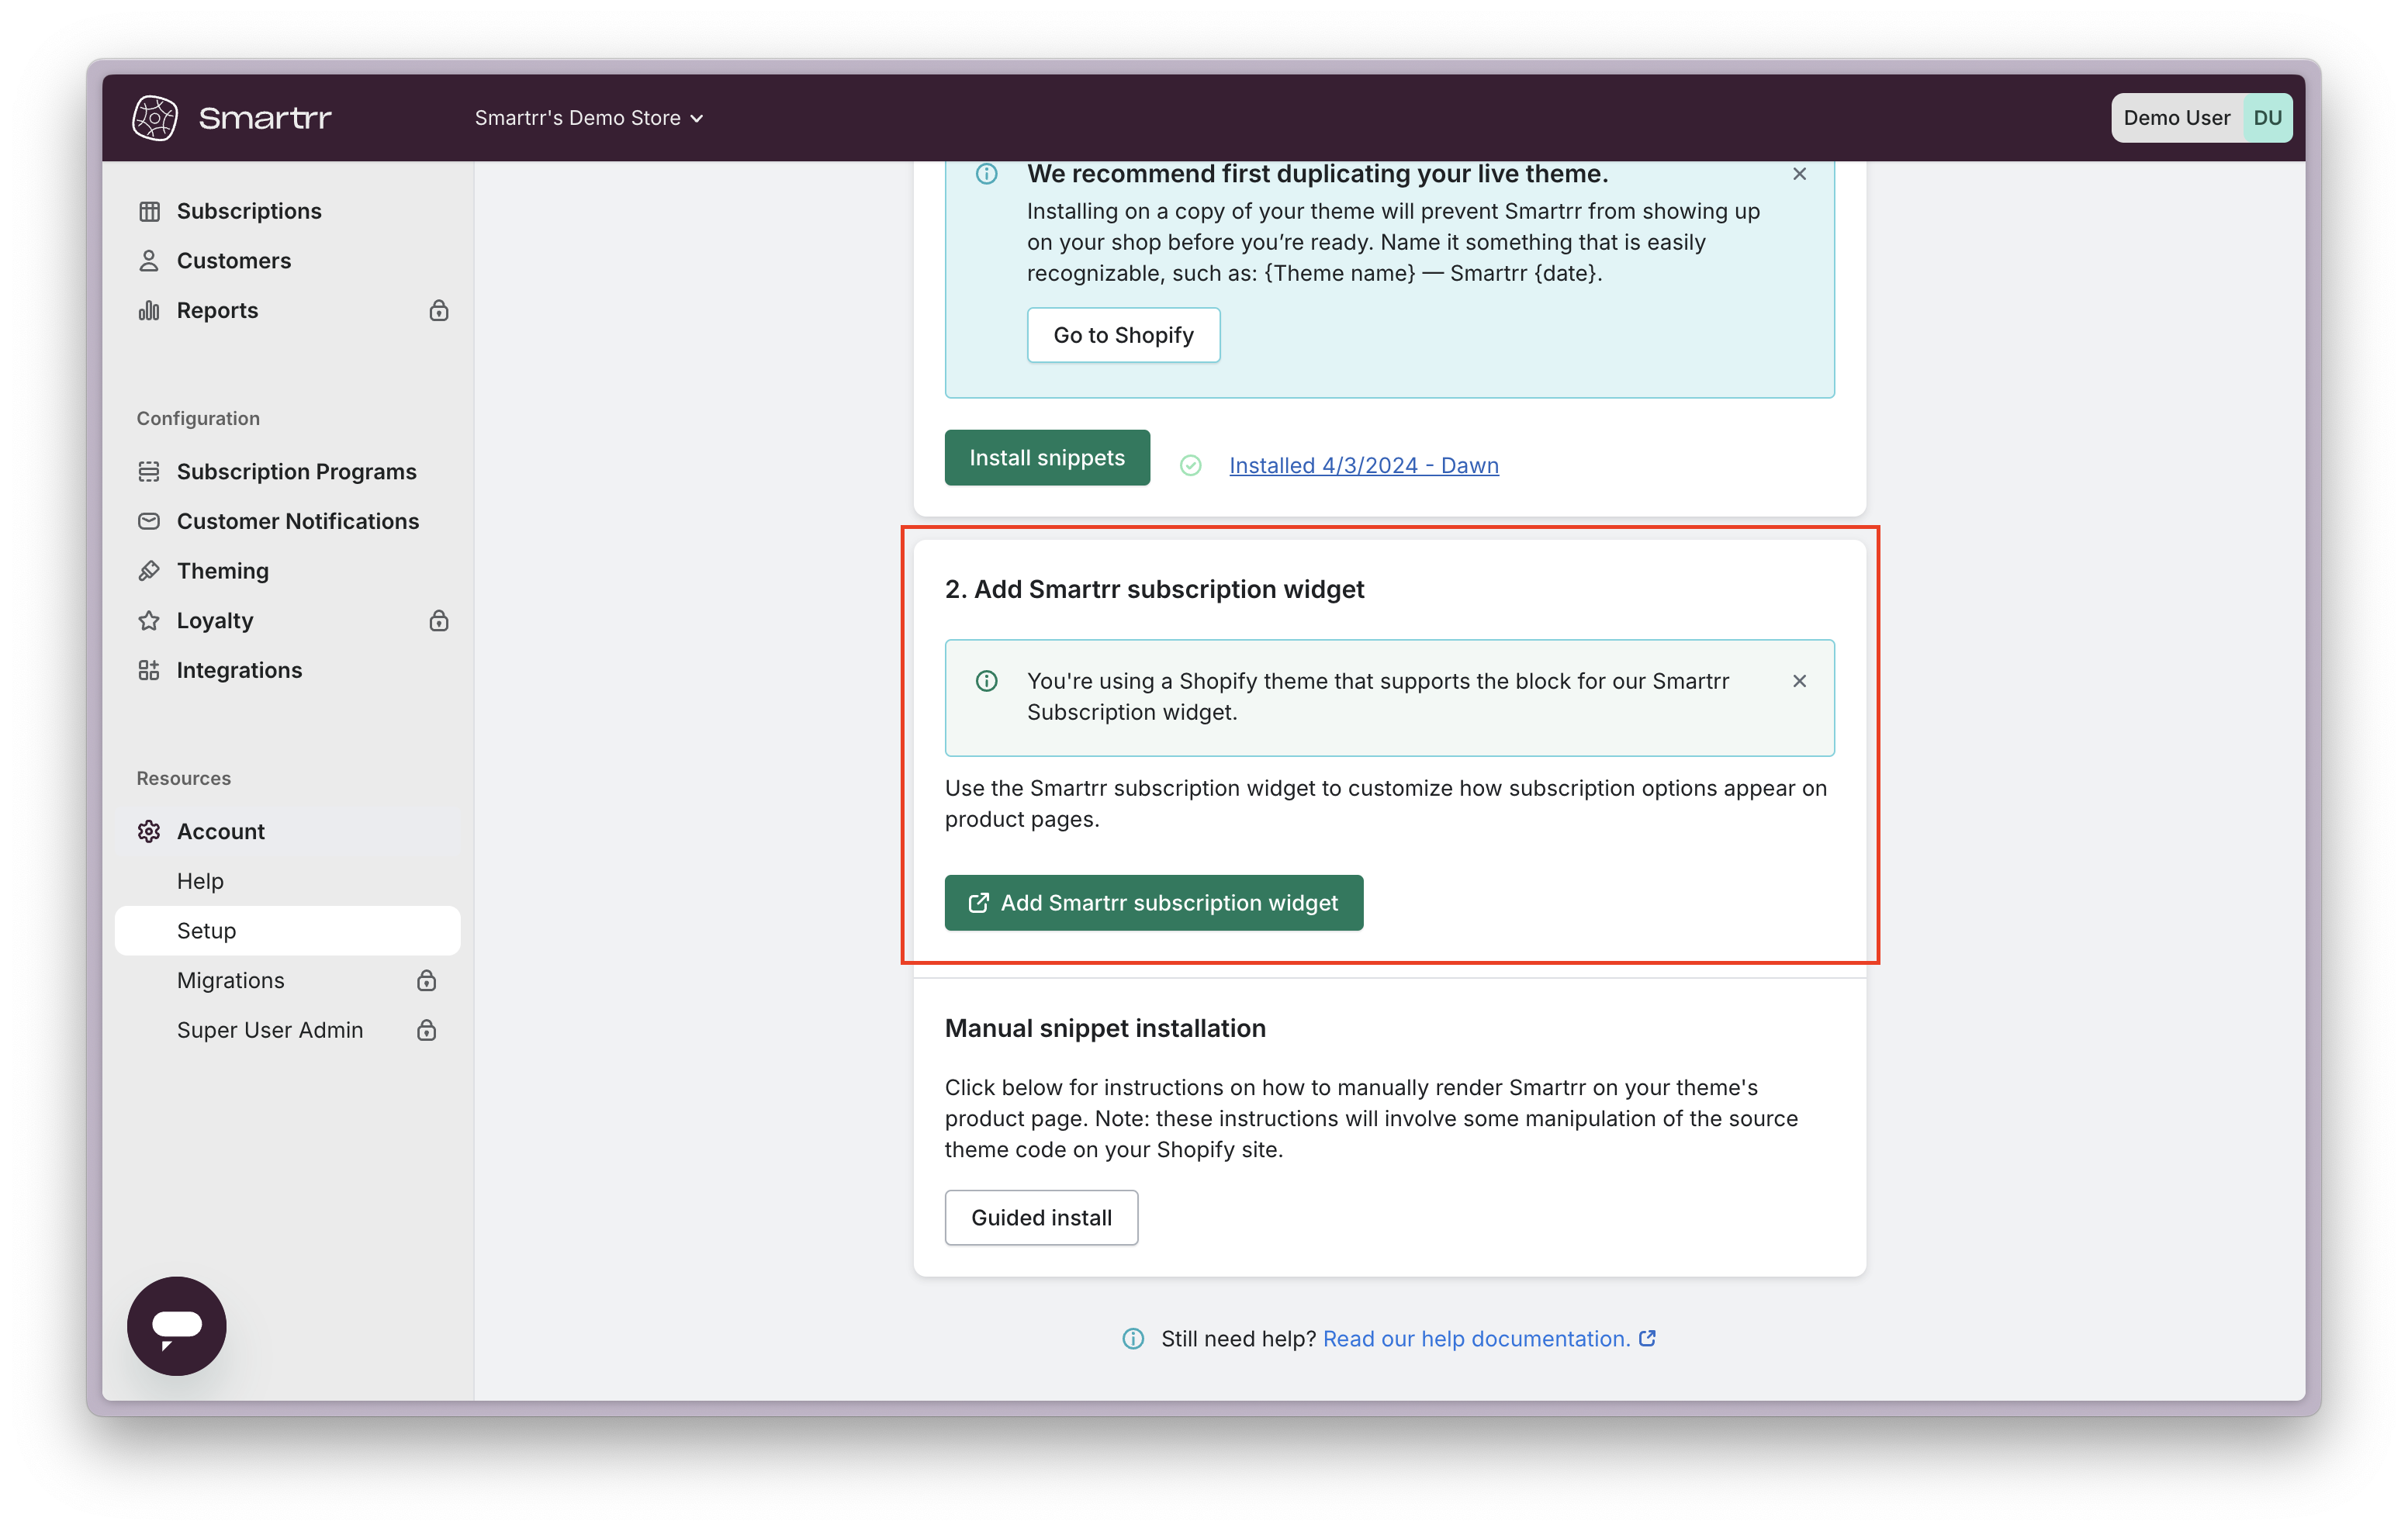Open Read our help documentation link
This screenshot has height=1531, width=2408.
click(1476, 1339)
